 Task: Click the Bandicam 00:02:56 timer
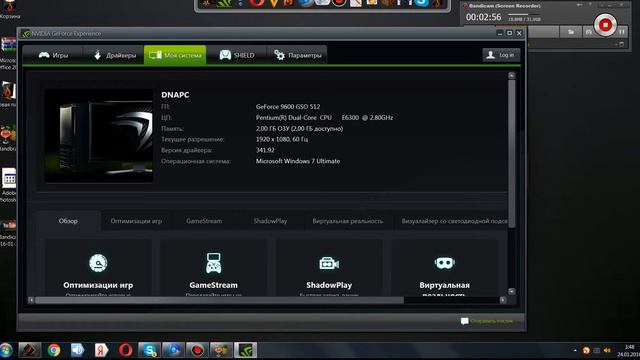click(x=483, y=17)
